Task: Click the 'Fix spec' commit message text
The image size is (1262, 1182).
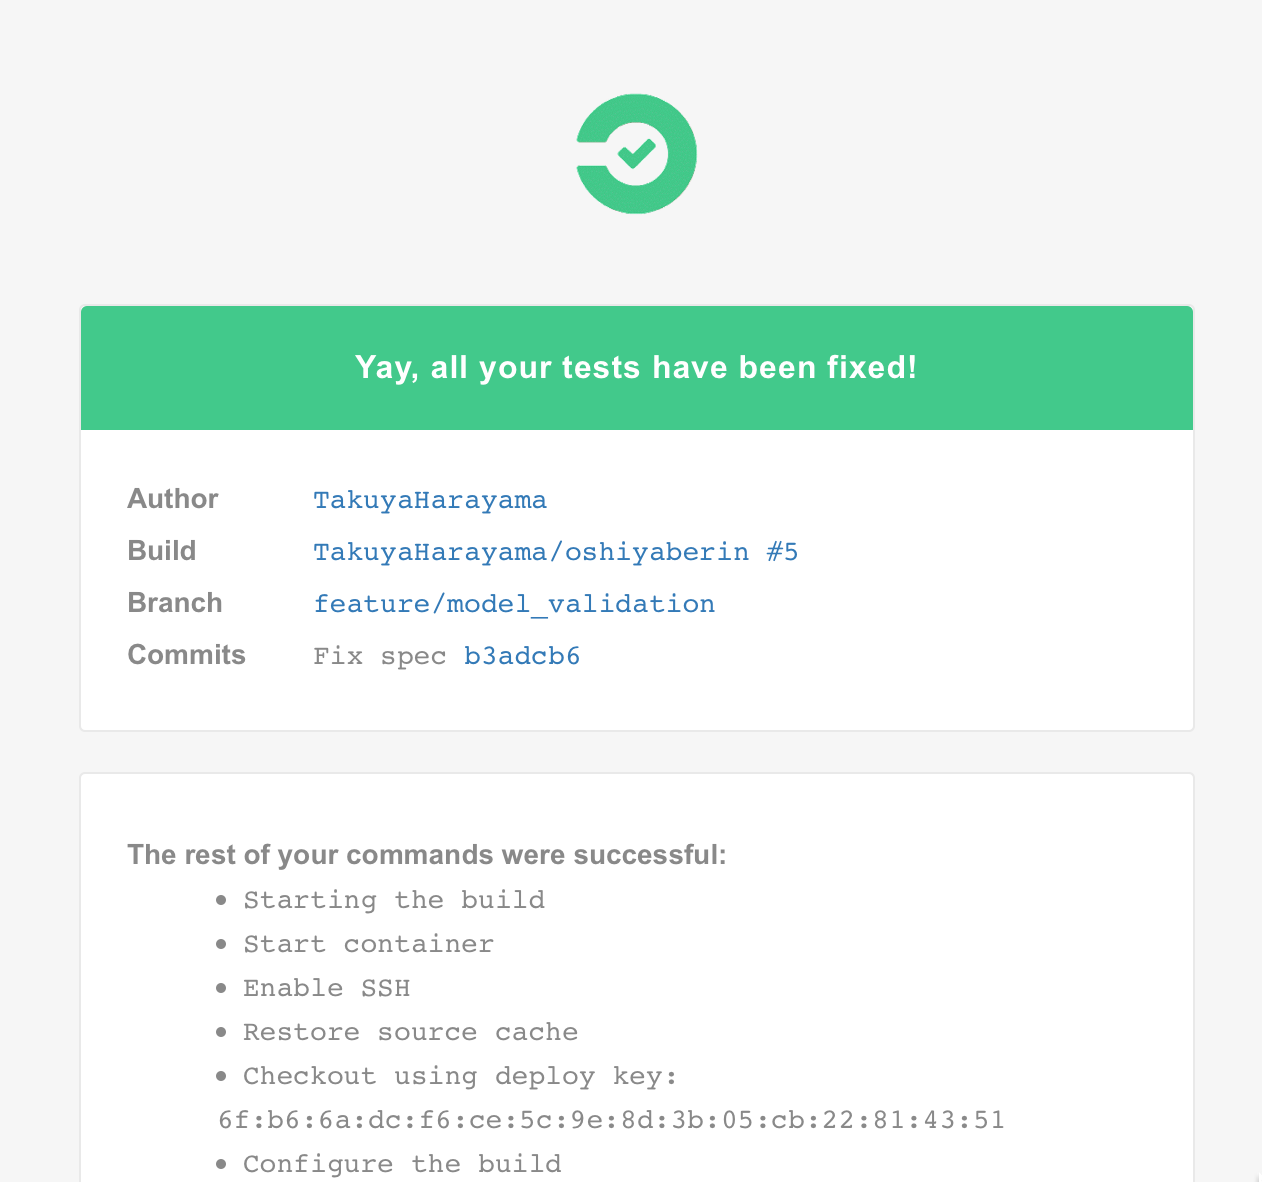Action: coord(380,656)
